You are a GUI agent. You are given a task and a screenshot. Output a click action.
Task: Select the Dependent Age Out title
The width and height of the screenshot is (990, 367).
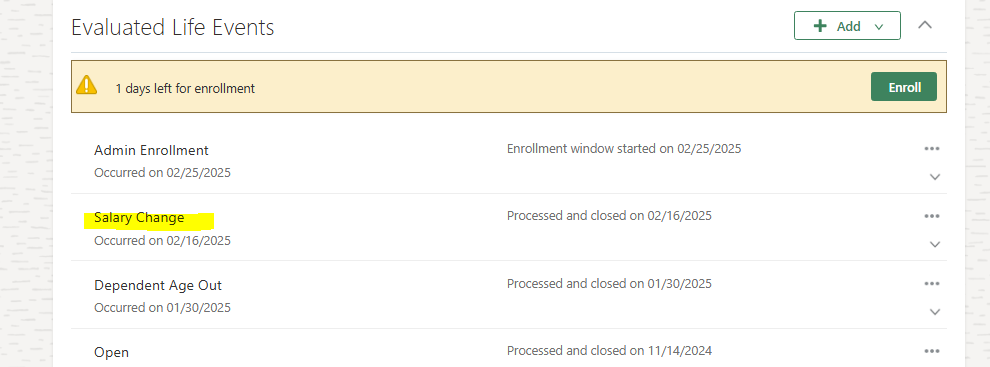click(x=158, y=286)
